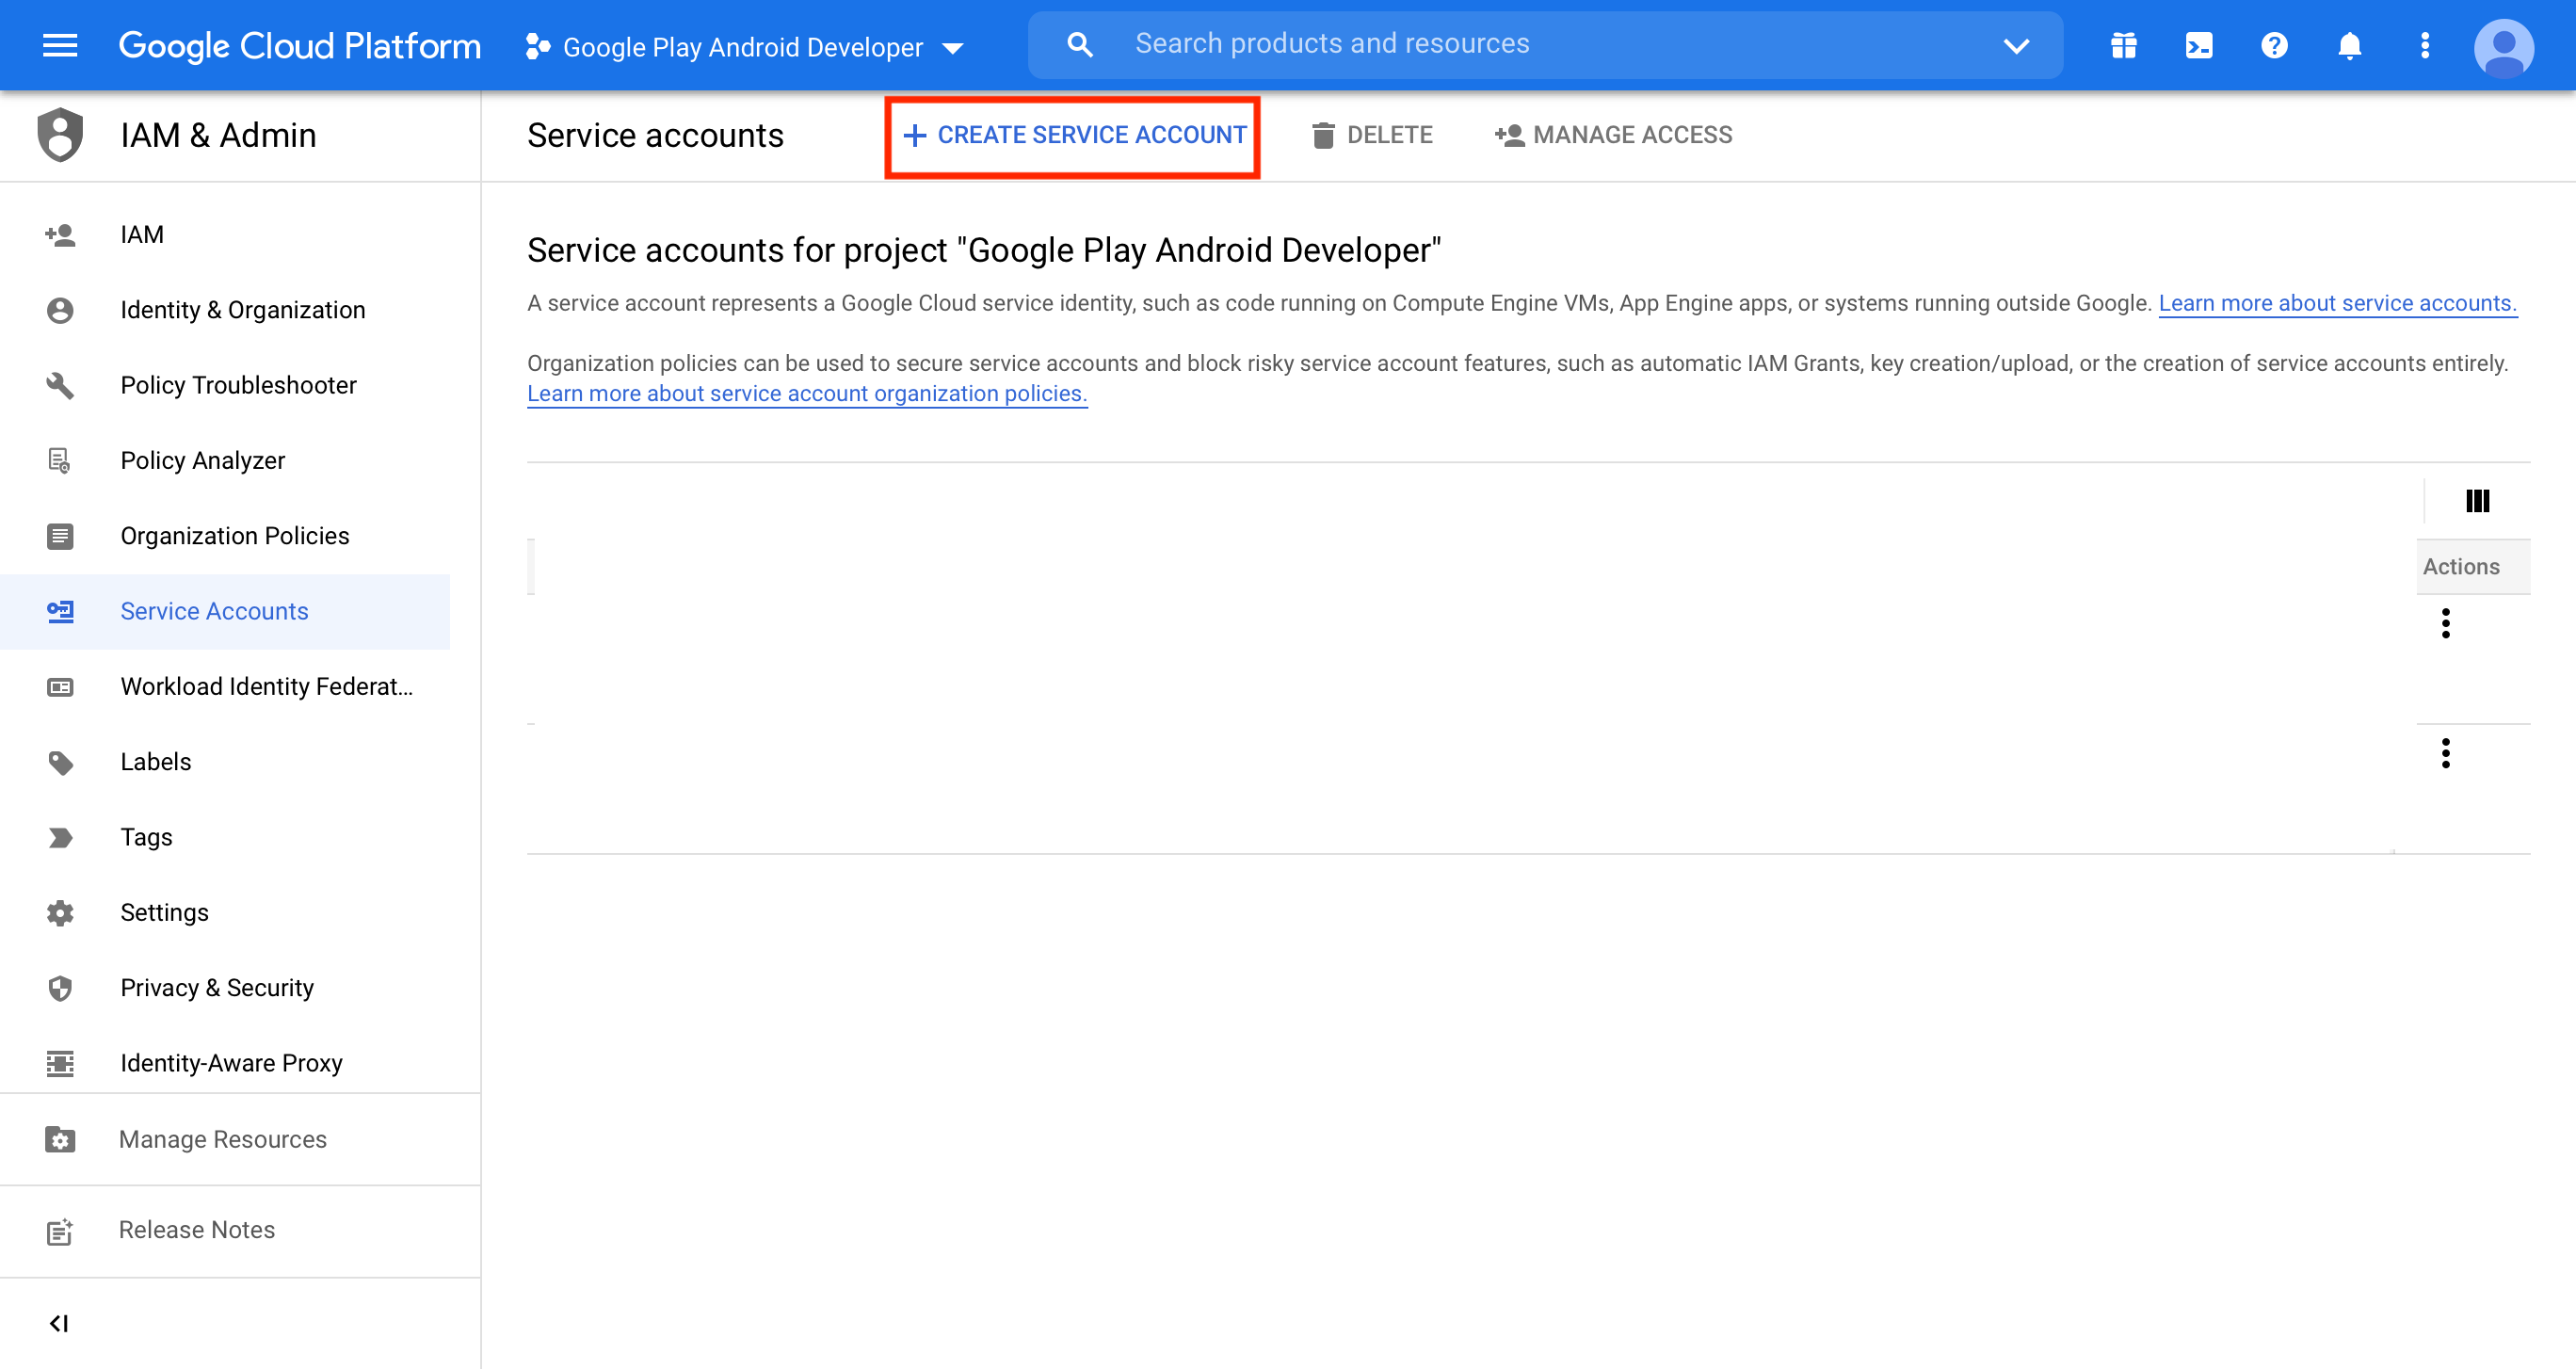Click the Delete button
Screen dimensions: 2576x1369
click(1371, 135)
